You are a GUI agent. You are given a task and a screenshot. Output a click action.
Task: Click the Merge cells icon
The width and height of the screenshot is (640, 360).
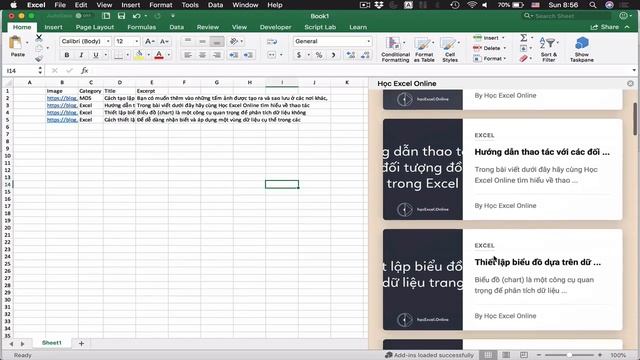point(272,55)
